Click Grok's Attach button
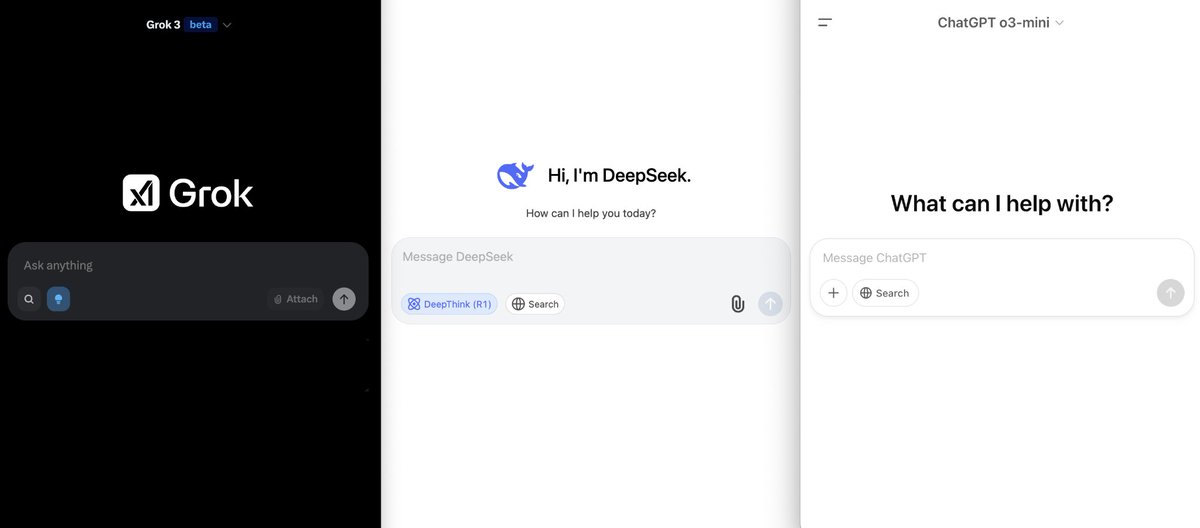1200x528 pixels. point(296,299)
